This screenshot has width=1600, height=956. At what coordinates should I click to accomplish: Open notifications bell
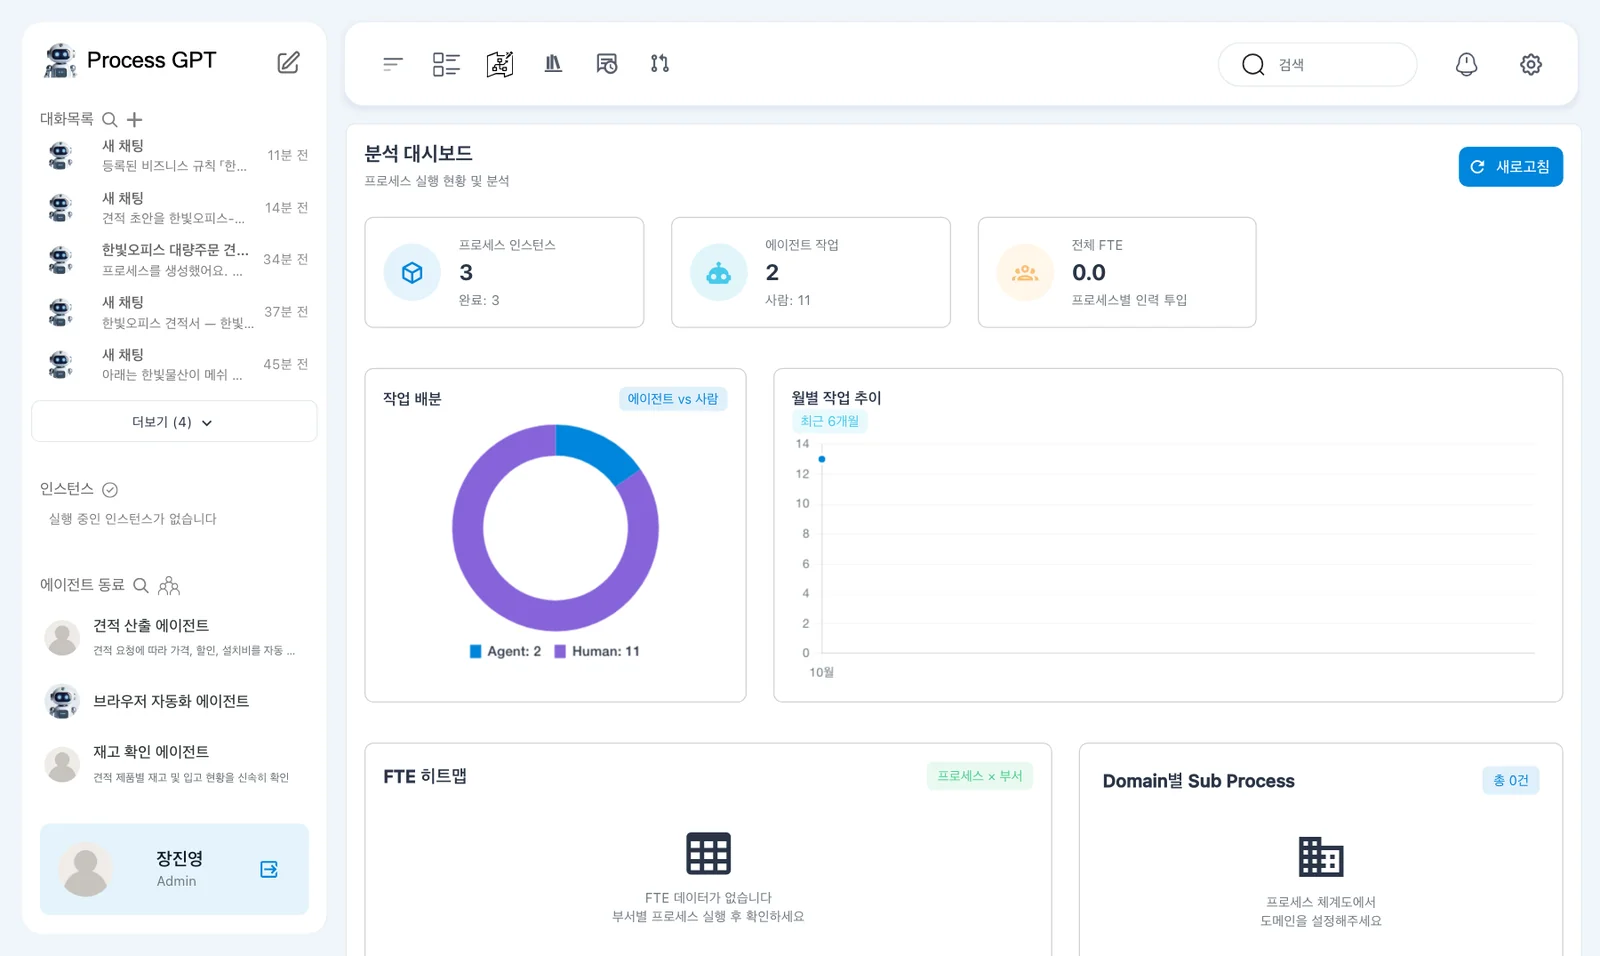point(1466,64)
